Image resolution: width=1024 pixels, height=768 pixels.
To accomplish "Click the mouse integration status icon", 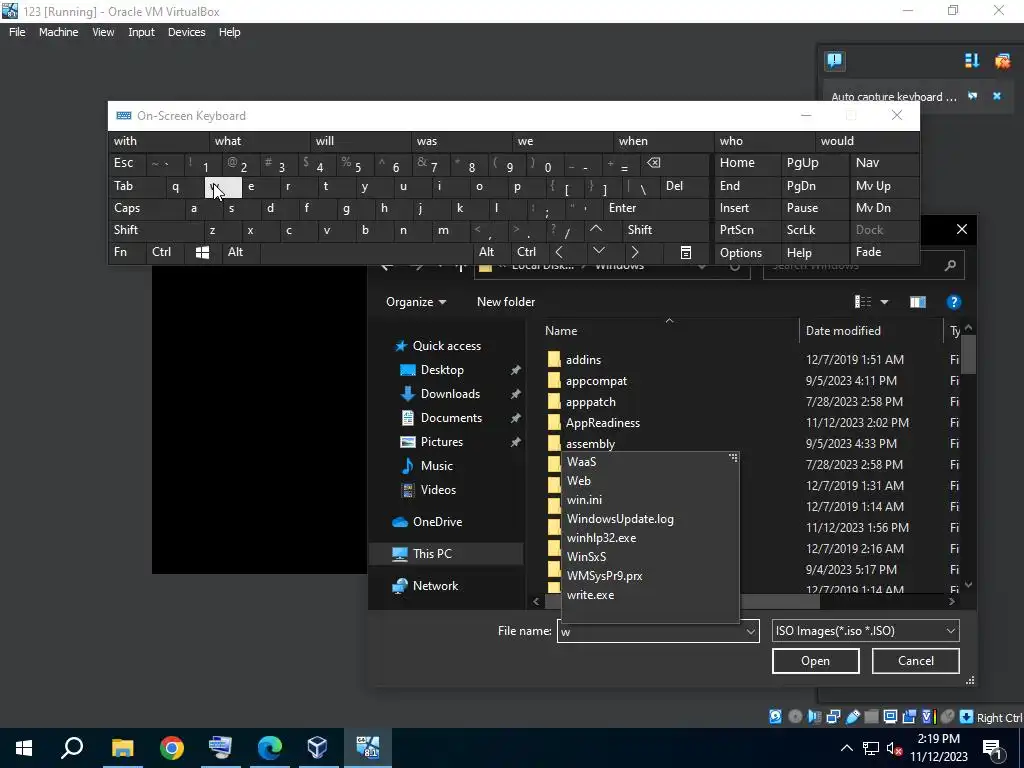I will click(x=947, y=716).
